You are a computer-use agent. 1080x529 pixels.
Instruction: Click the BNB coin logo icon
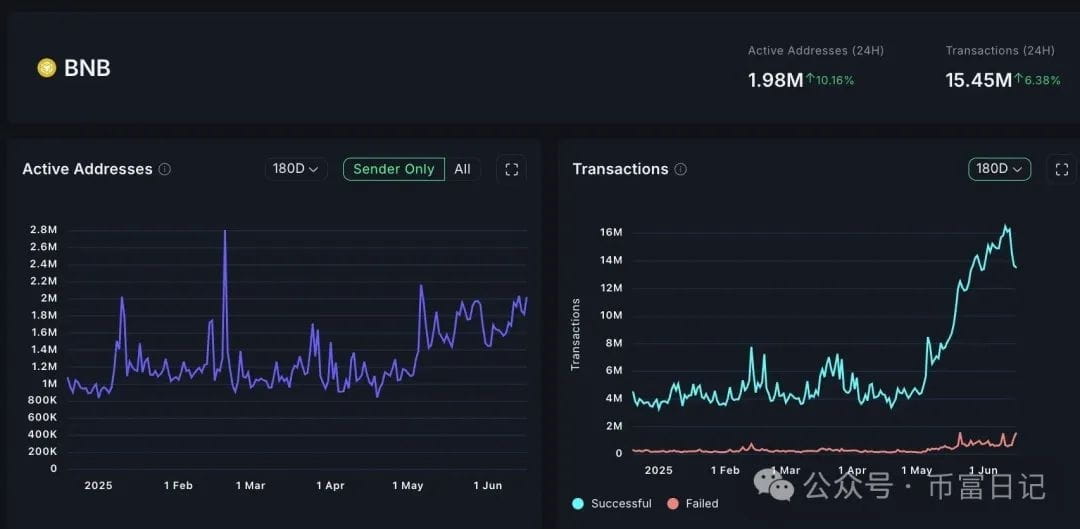pos(47,68)
